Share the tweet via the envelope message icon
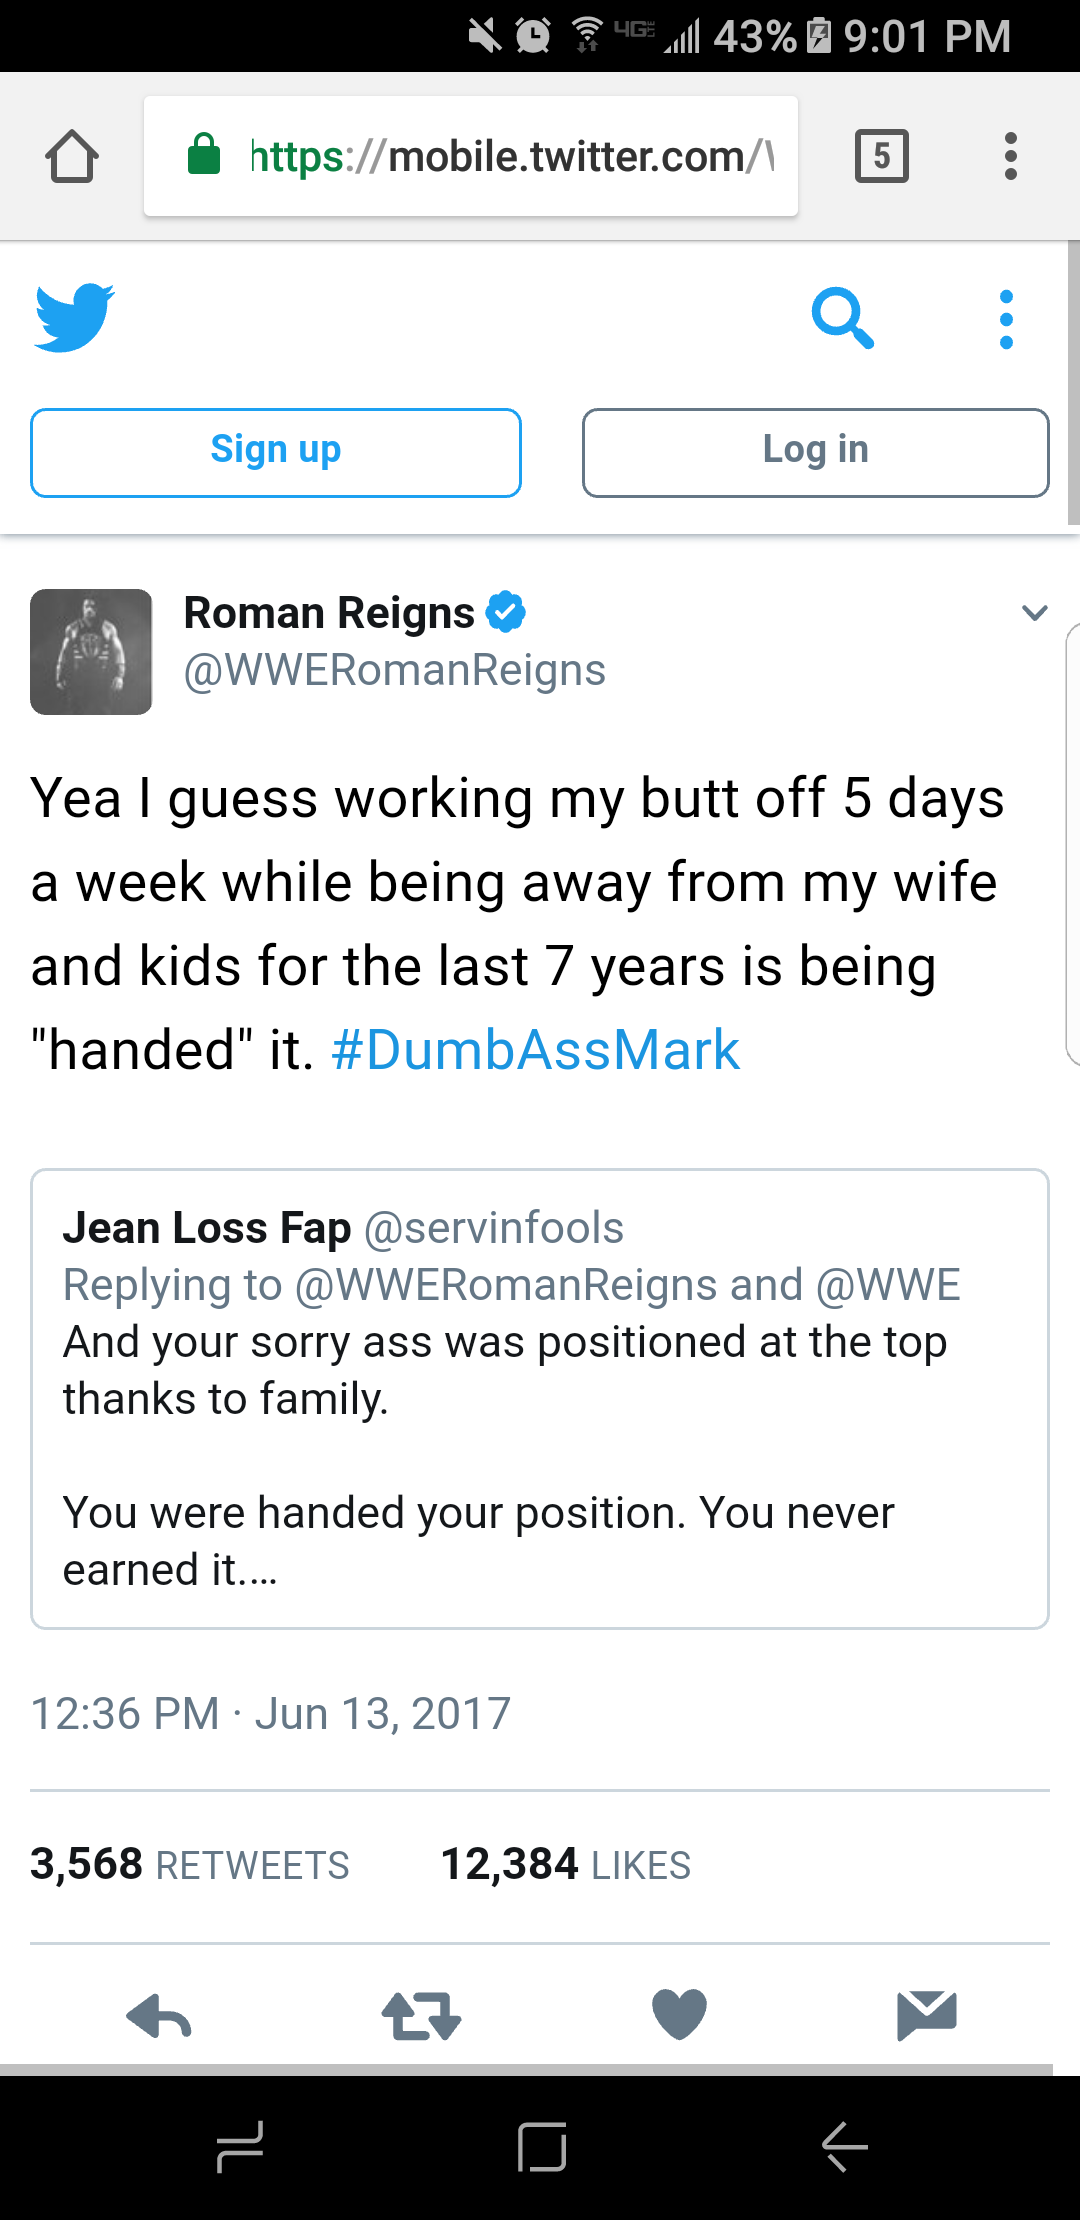 point(927,2014)
